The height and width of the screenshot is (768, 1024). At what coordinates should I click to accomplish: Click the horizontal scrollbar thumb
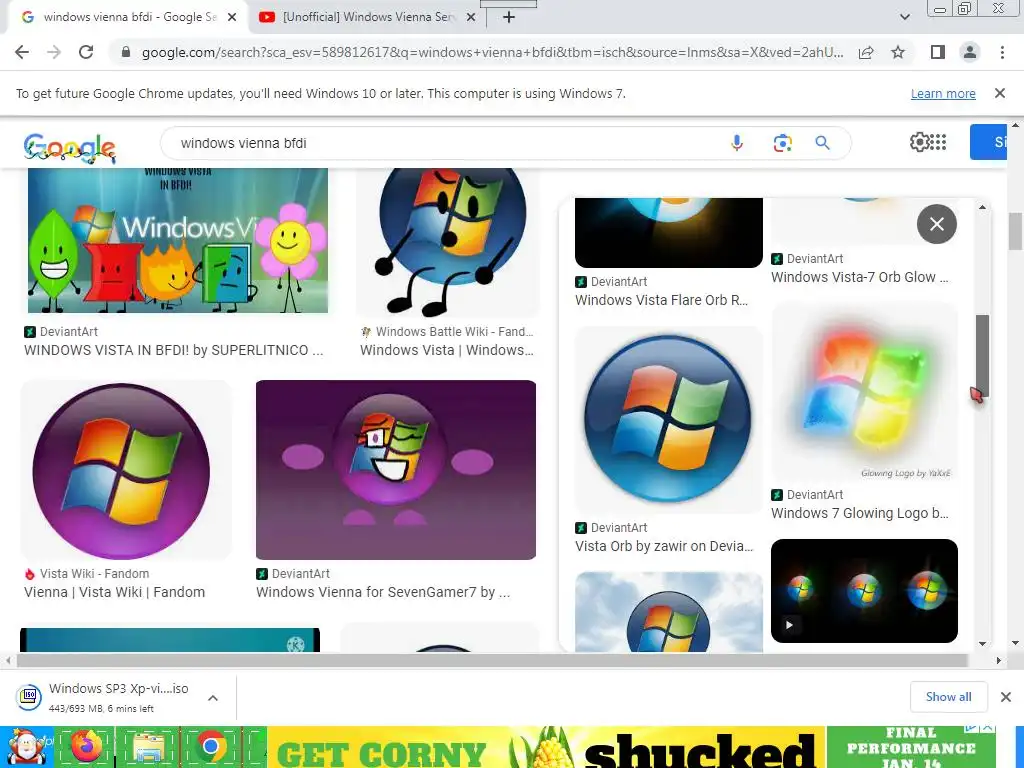491,660
